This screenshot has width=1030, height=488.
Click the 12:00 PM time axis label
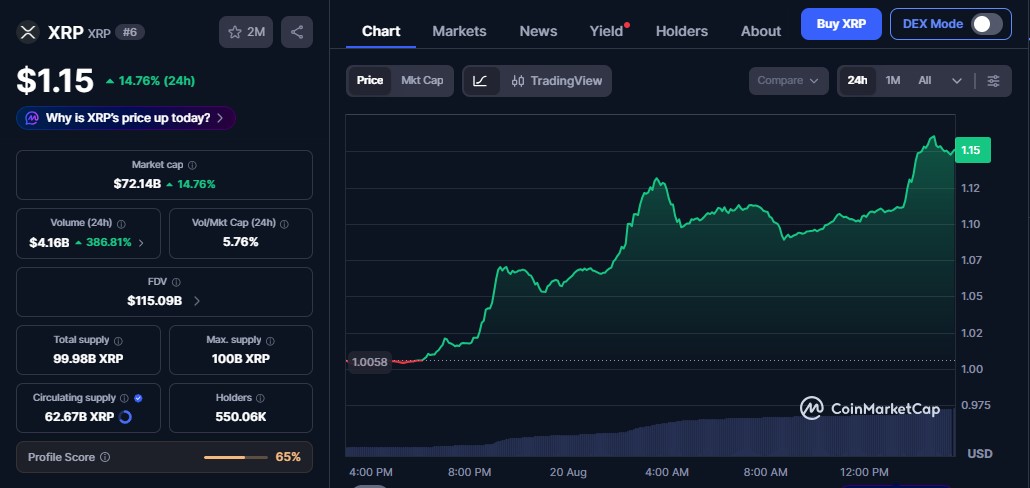(864, 472)
